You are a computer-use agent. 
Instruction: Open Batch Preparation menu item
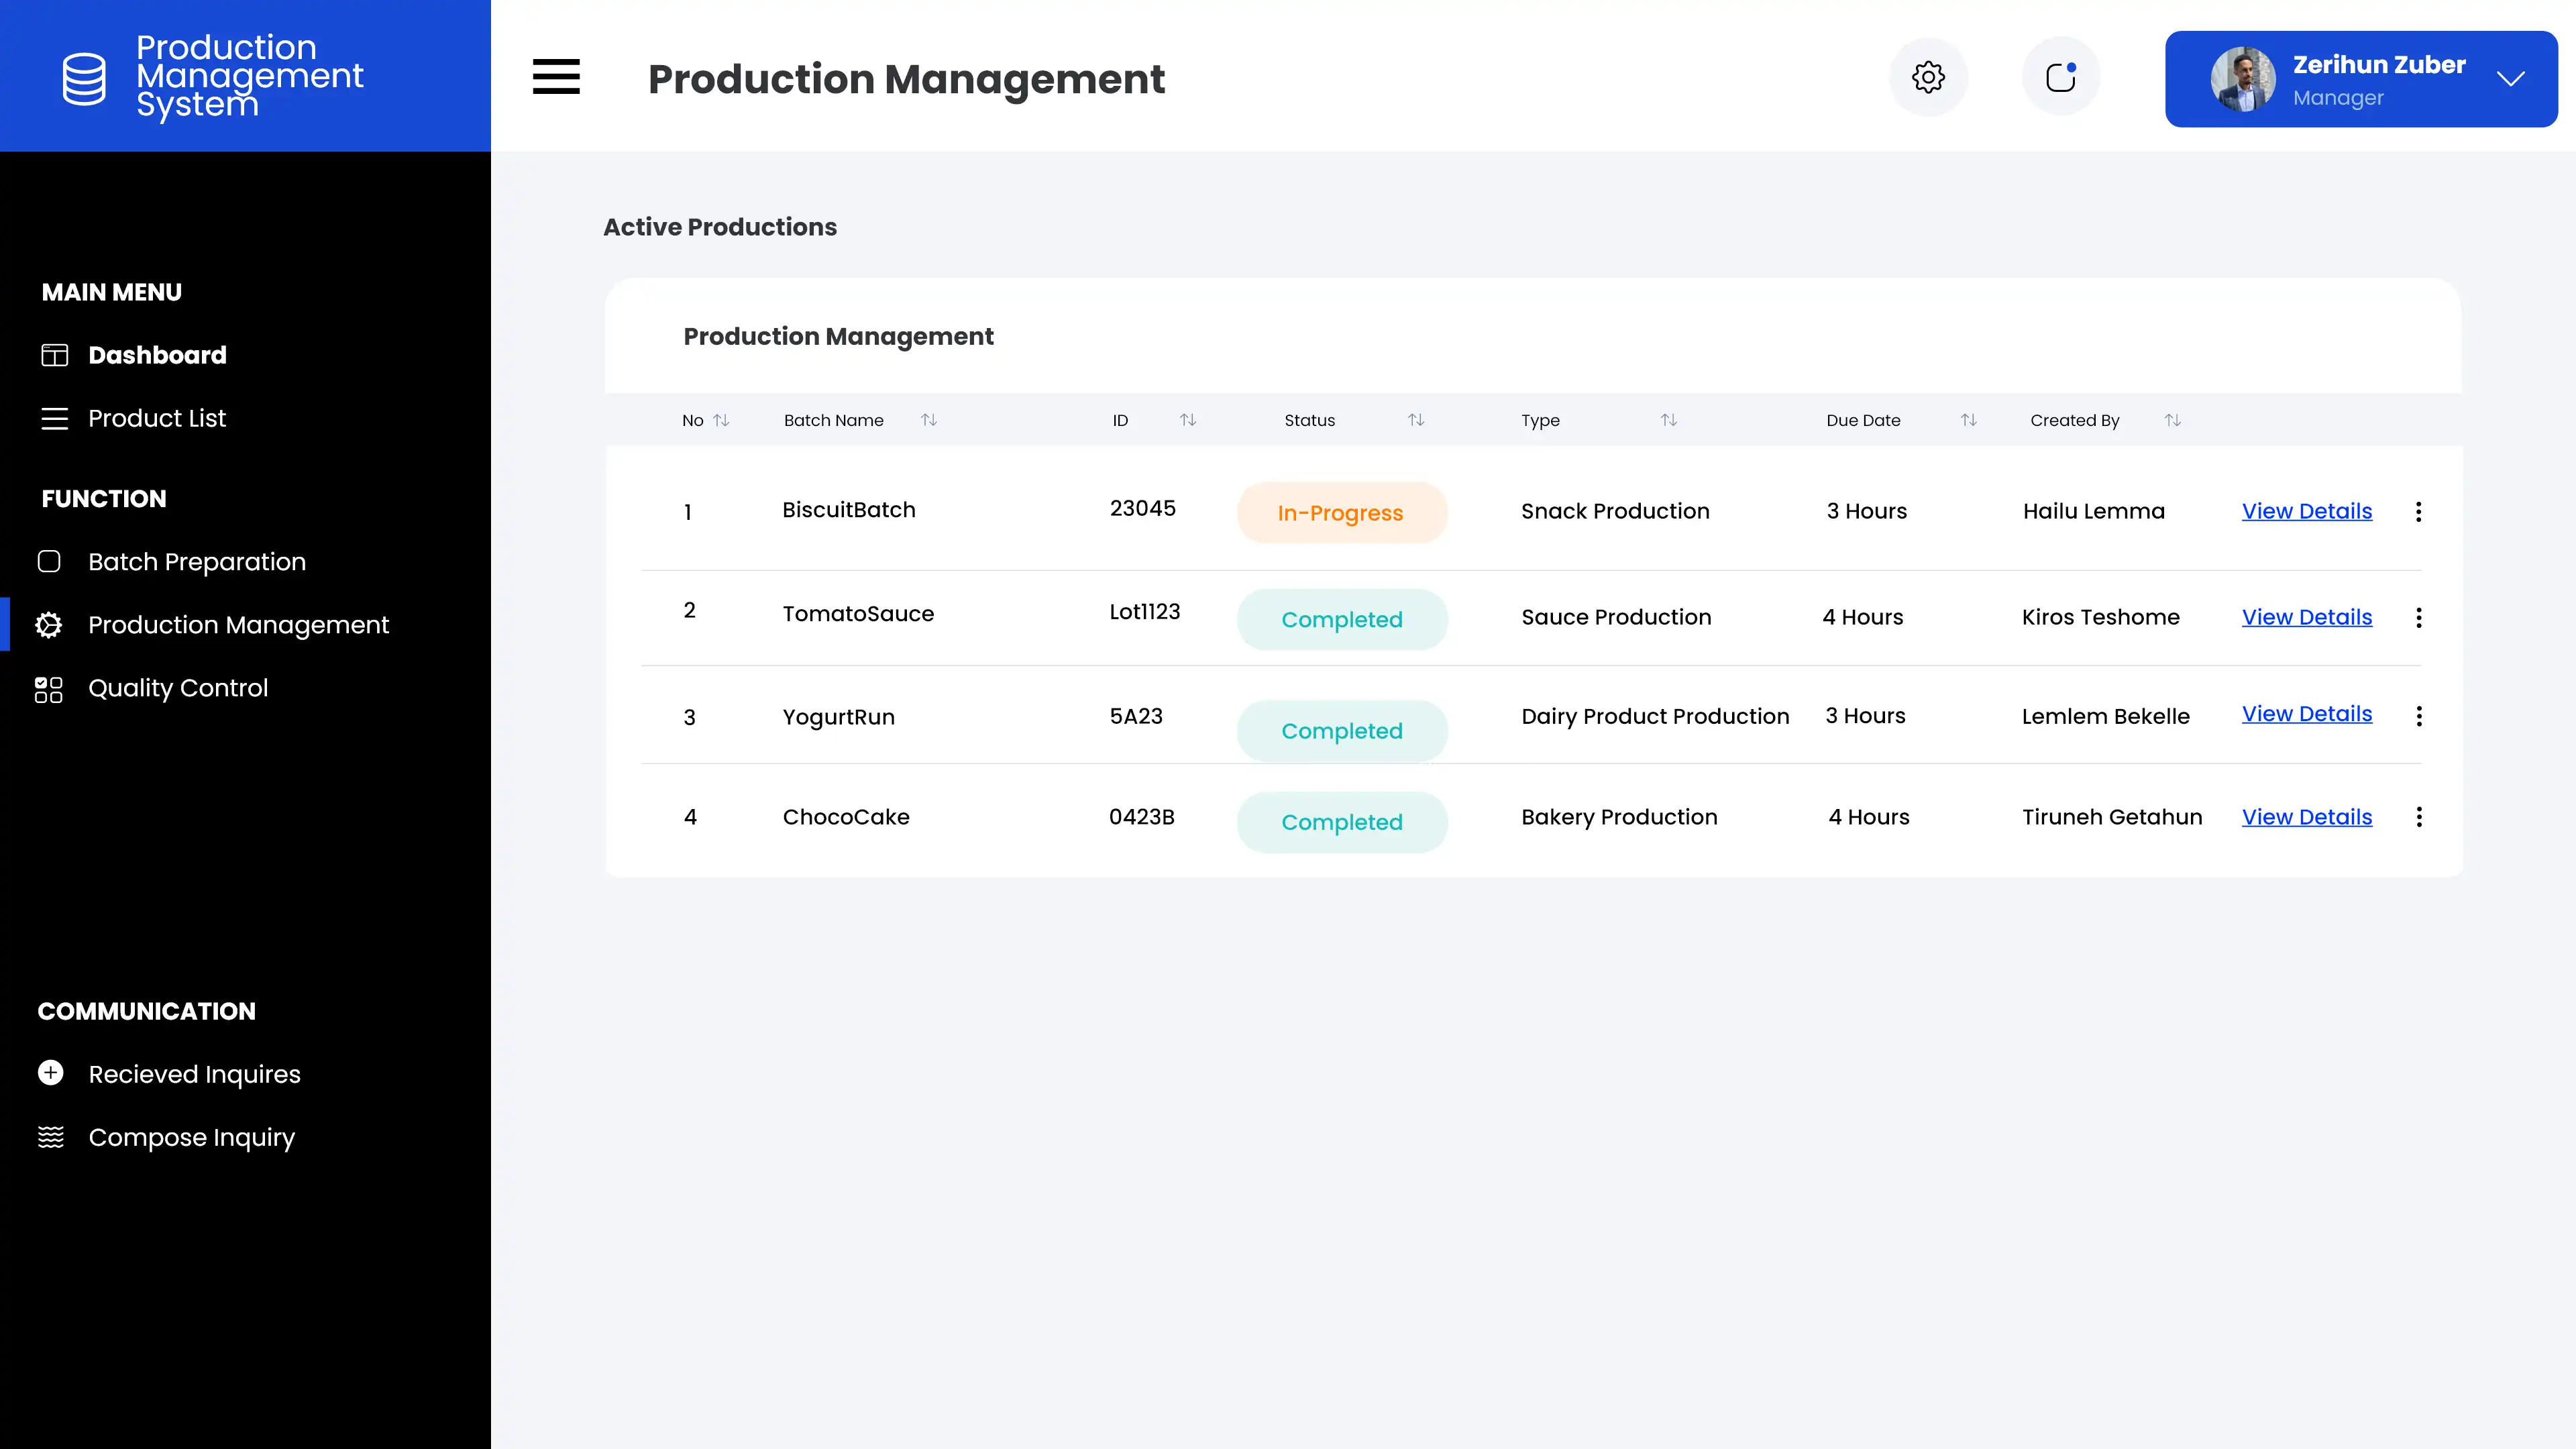pyautogui.click(x=196, y=562)
